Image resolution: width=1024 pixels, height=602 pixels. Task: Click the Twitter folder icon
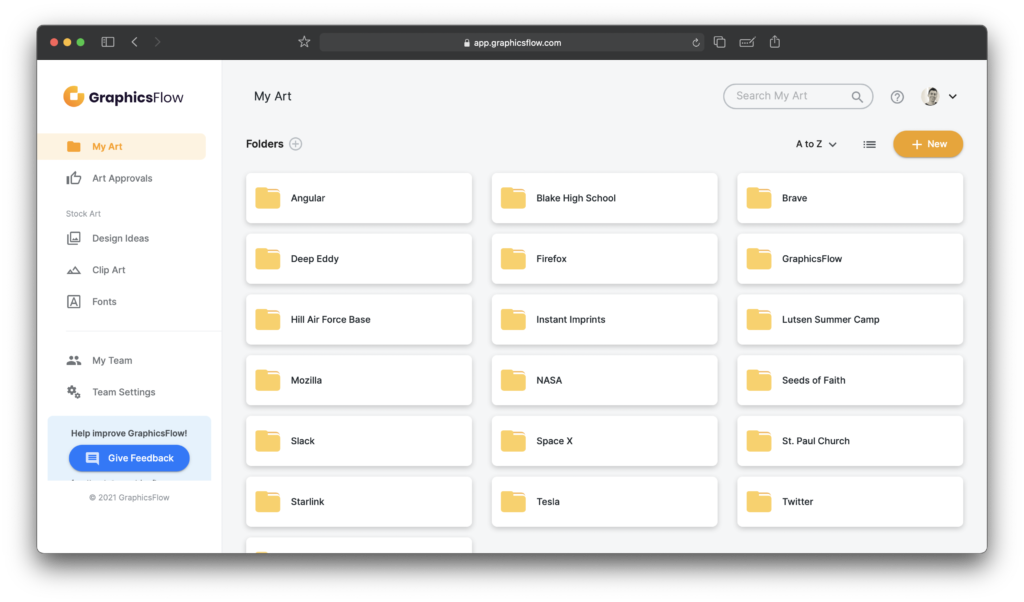click(759, 501)
